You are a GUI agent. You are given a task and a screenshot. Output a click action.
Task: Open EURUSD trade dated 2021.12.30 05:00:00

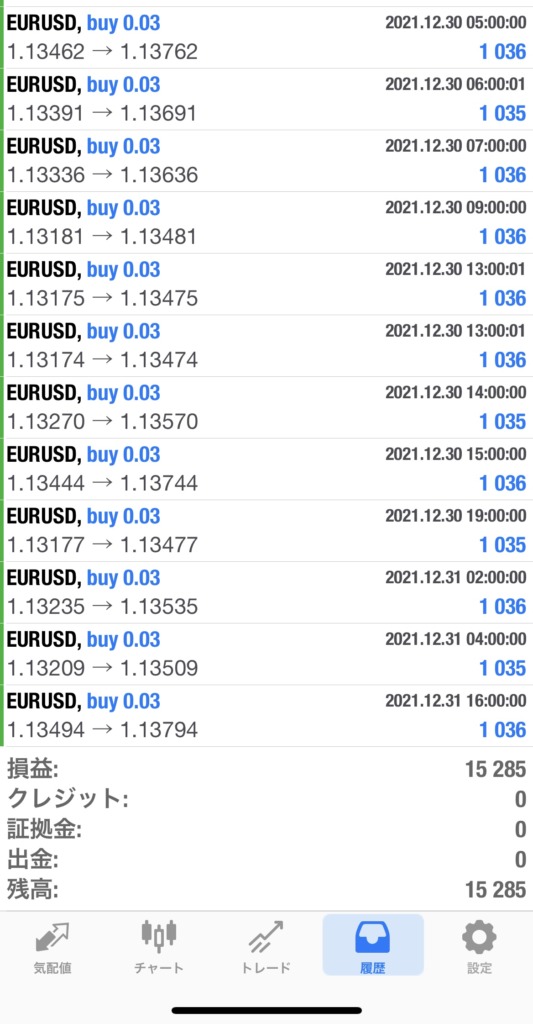pos(266,38)
